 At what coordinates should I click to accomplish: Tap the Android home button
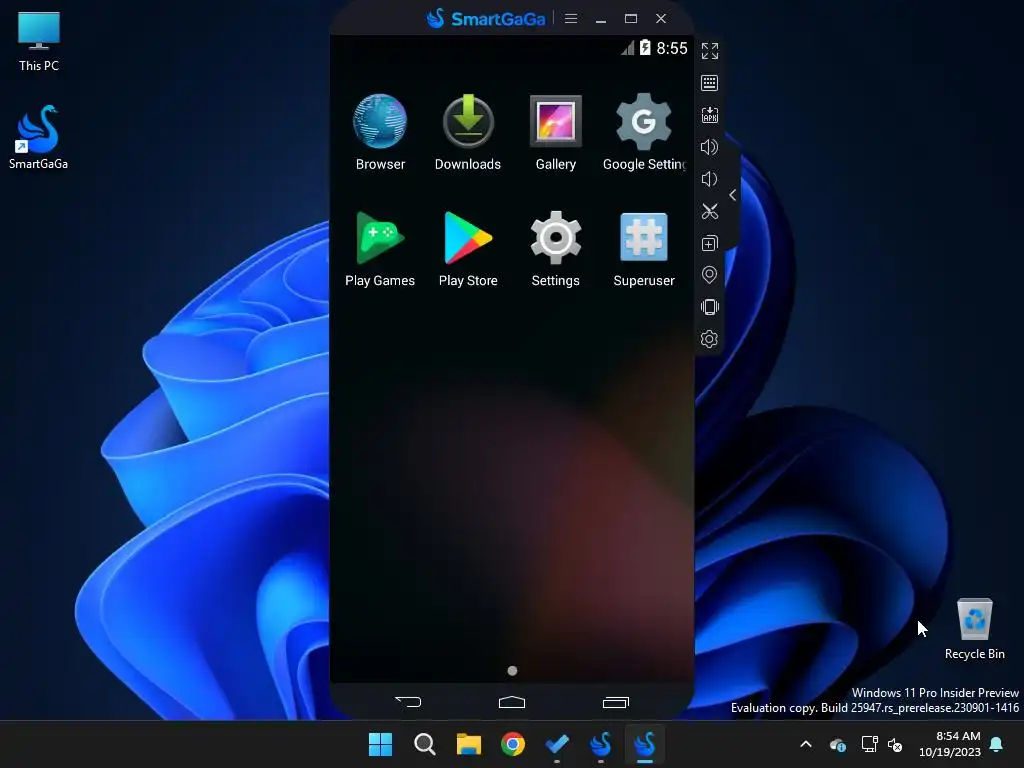tap(512, 702)
